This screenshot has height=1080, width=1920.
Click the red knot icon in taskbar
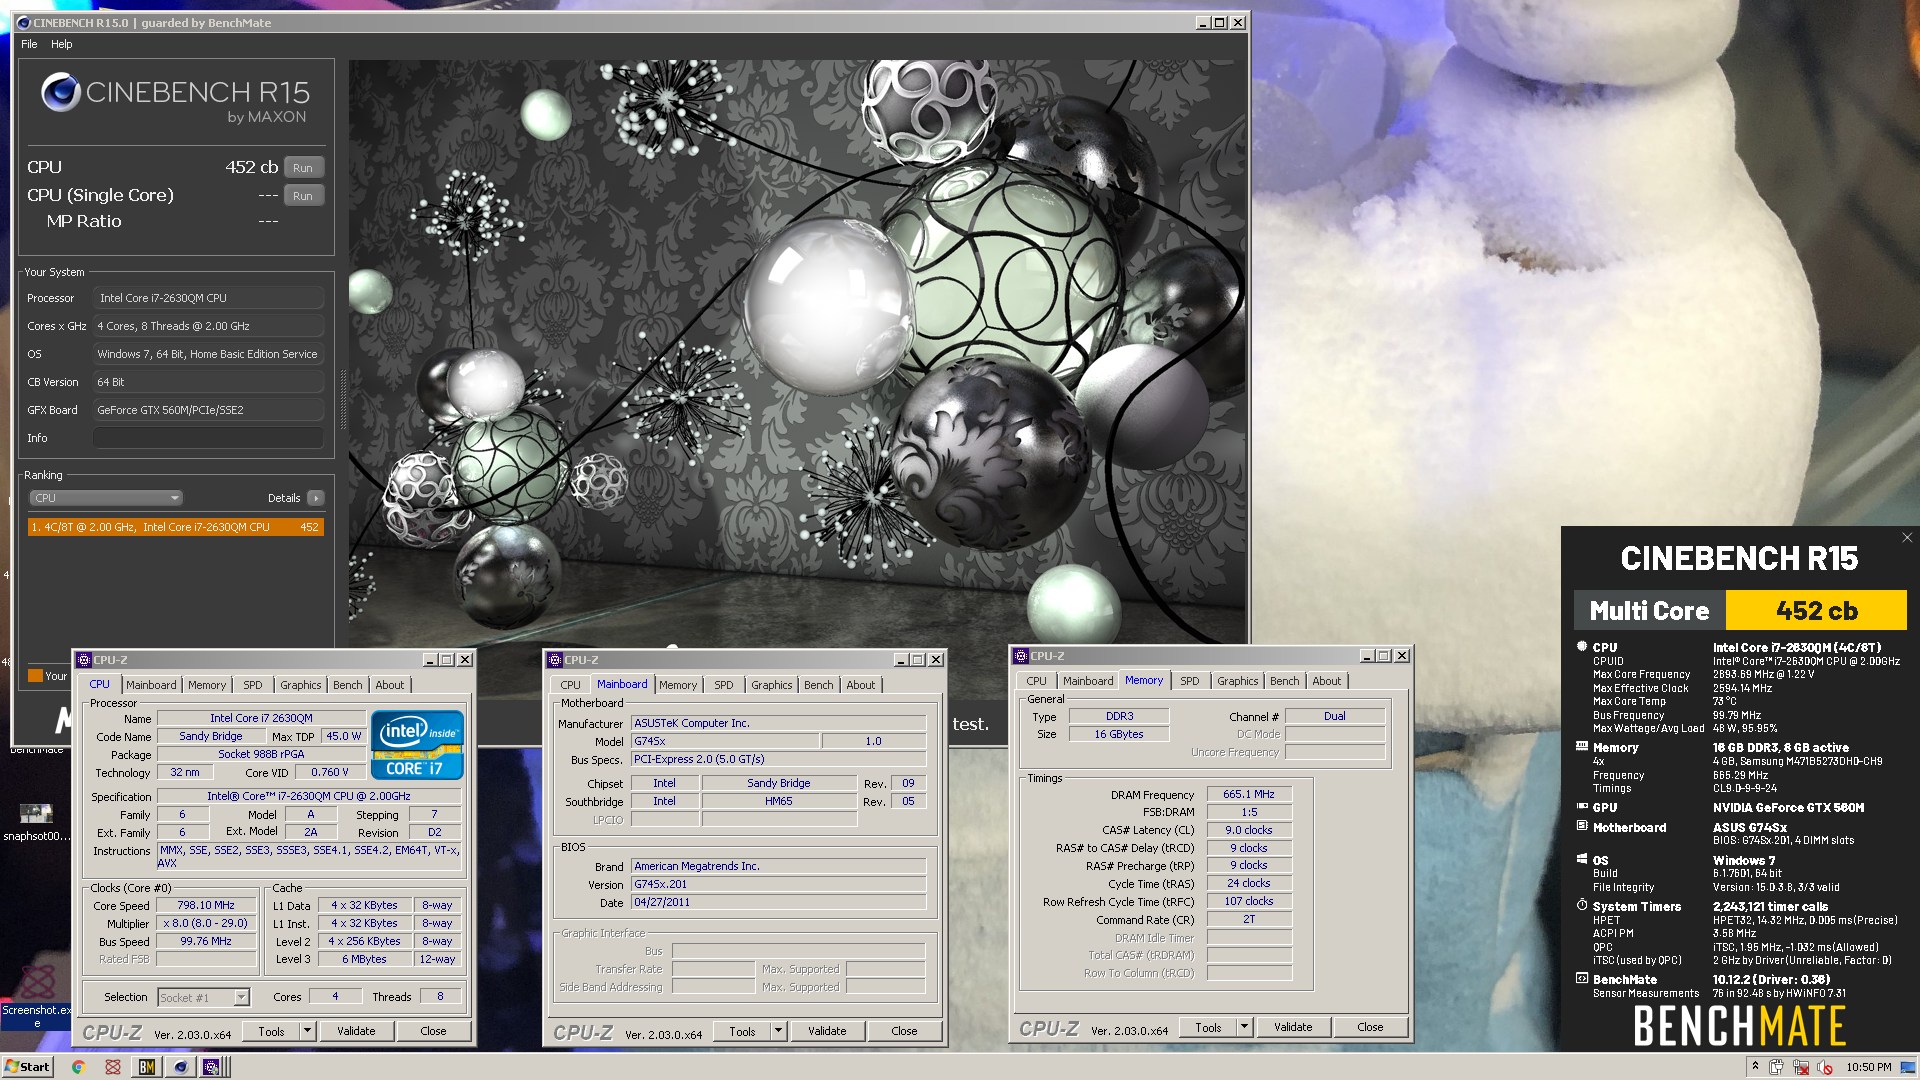click(113, 1067)
